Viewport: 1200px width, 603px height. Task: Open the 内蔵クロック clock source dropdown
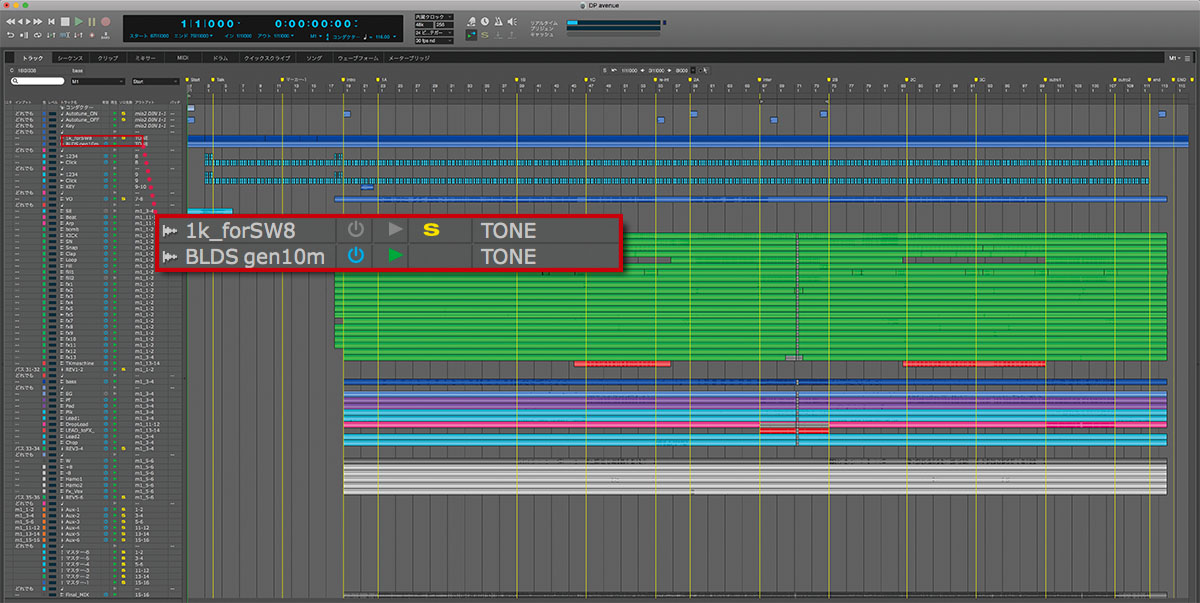[x=434, y=16]
